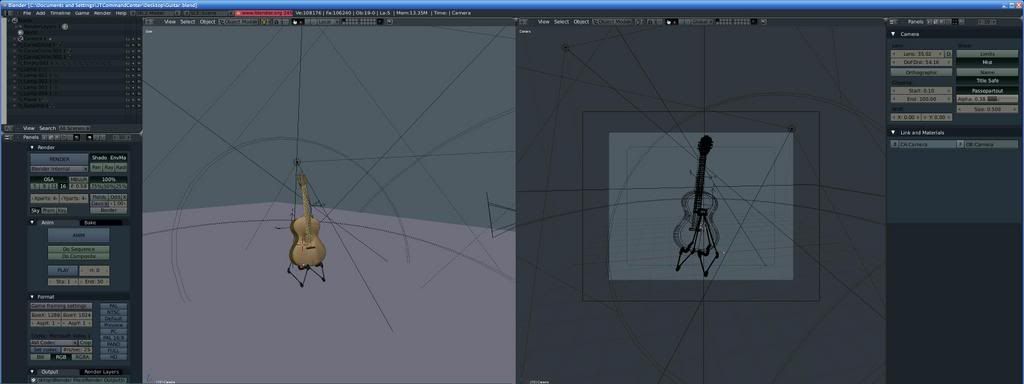Toggle the Passepartout option
The width and height of the screenshot is (1024, 384).
987,91
